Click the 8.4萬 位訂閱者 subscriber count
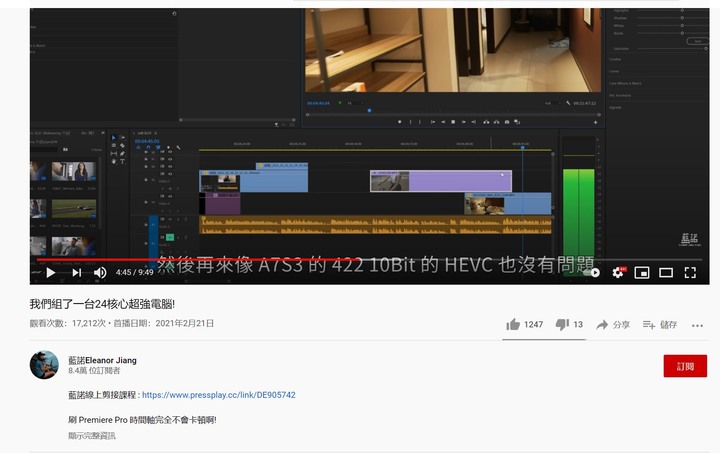 pos(94,370)
